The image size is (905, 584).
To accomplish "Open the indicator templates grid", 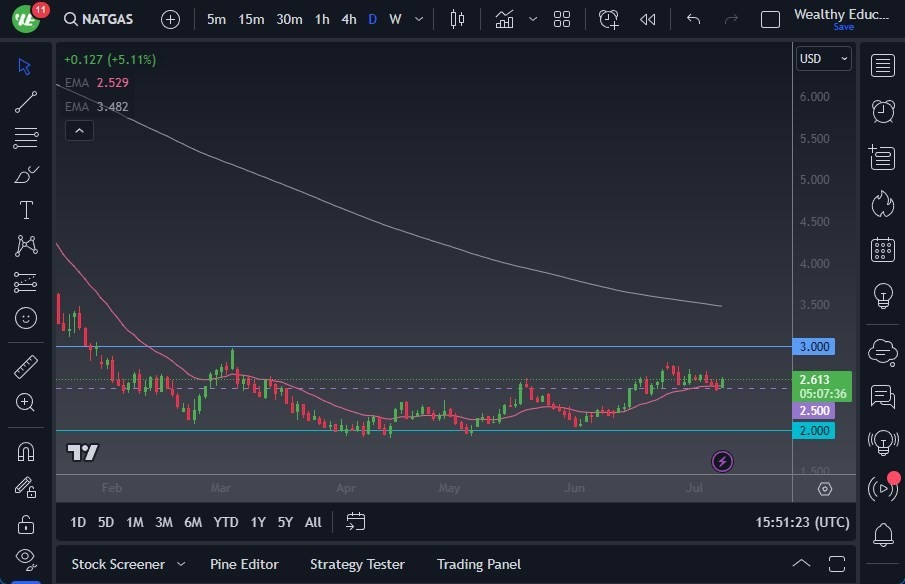I will tap(562, 19).
